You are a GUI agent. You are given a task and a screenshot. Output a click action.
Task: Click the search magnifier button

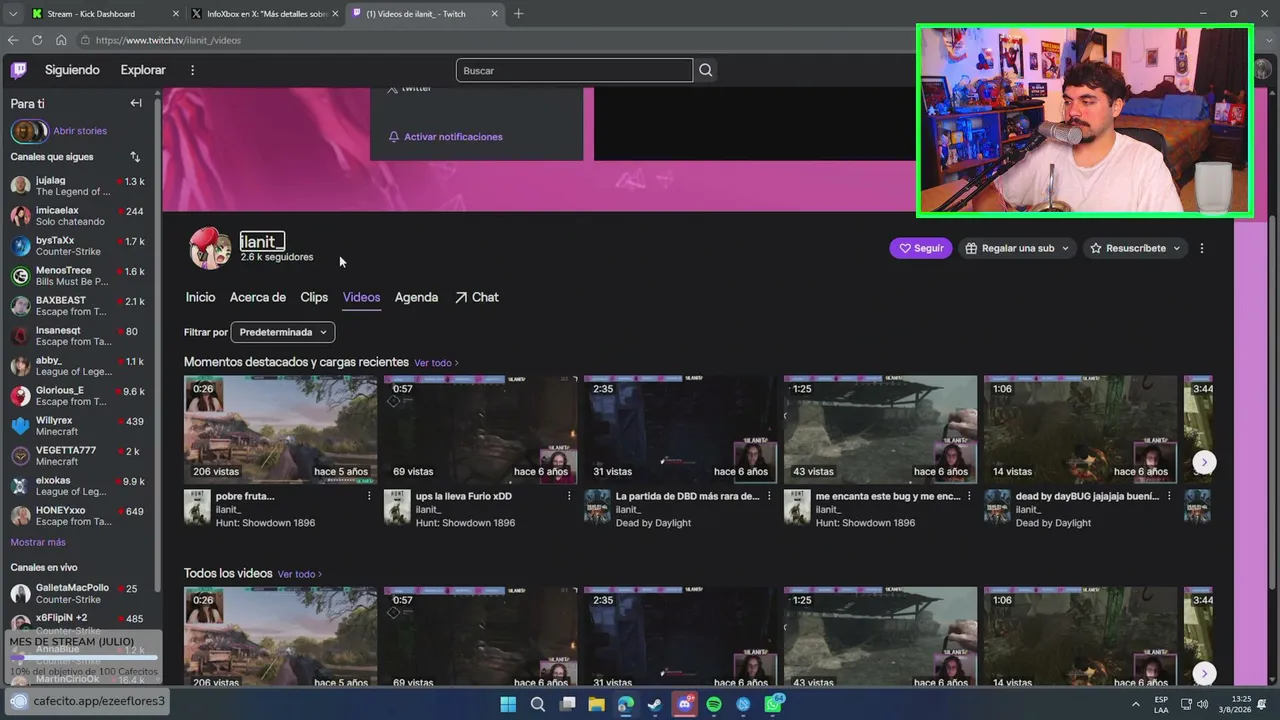tap(706, 70)
